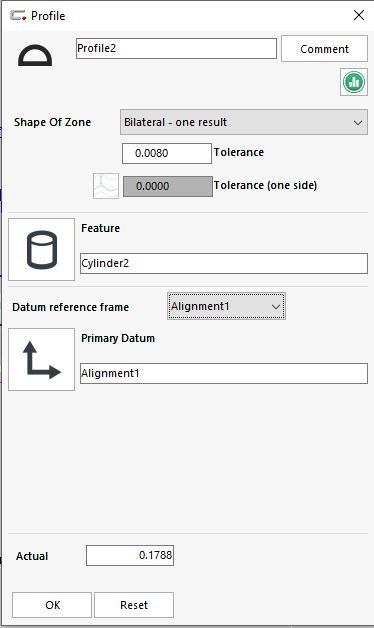Open the green statistics chart icon
Image resolution: width=374 pixels, height=628 pixels.
(354, 82)
